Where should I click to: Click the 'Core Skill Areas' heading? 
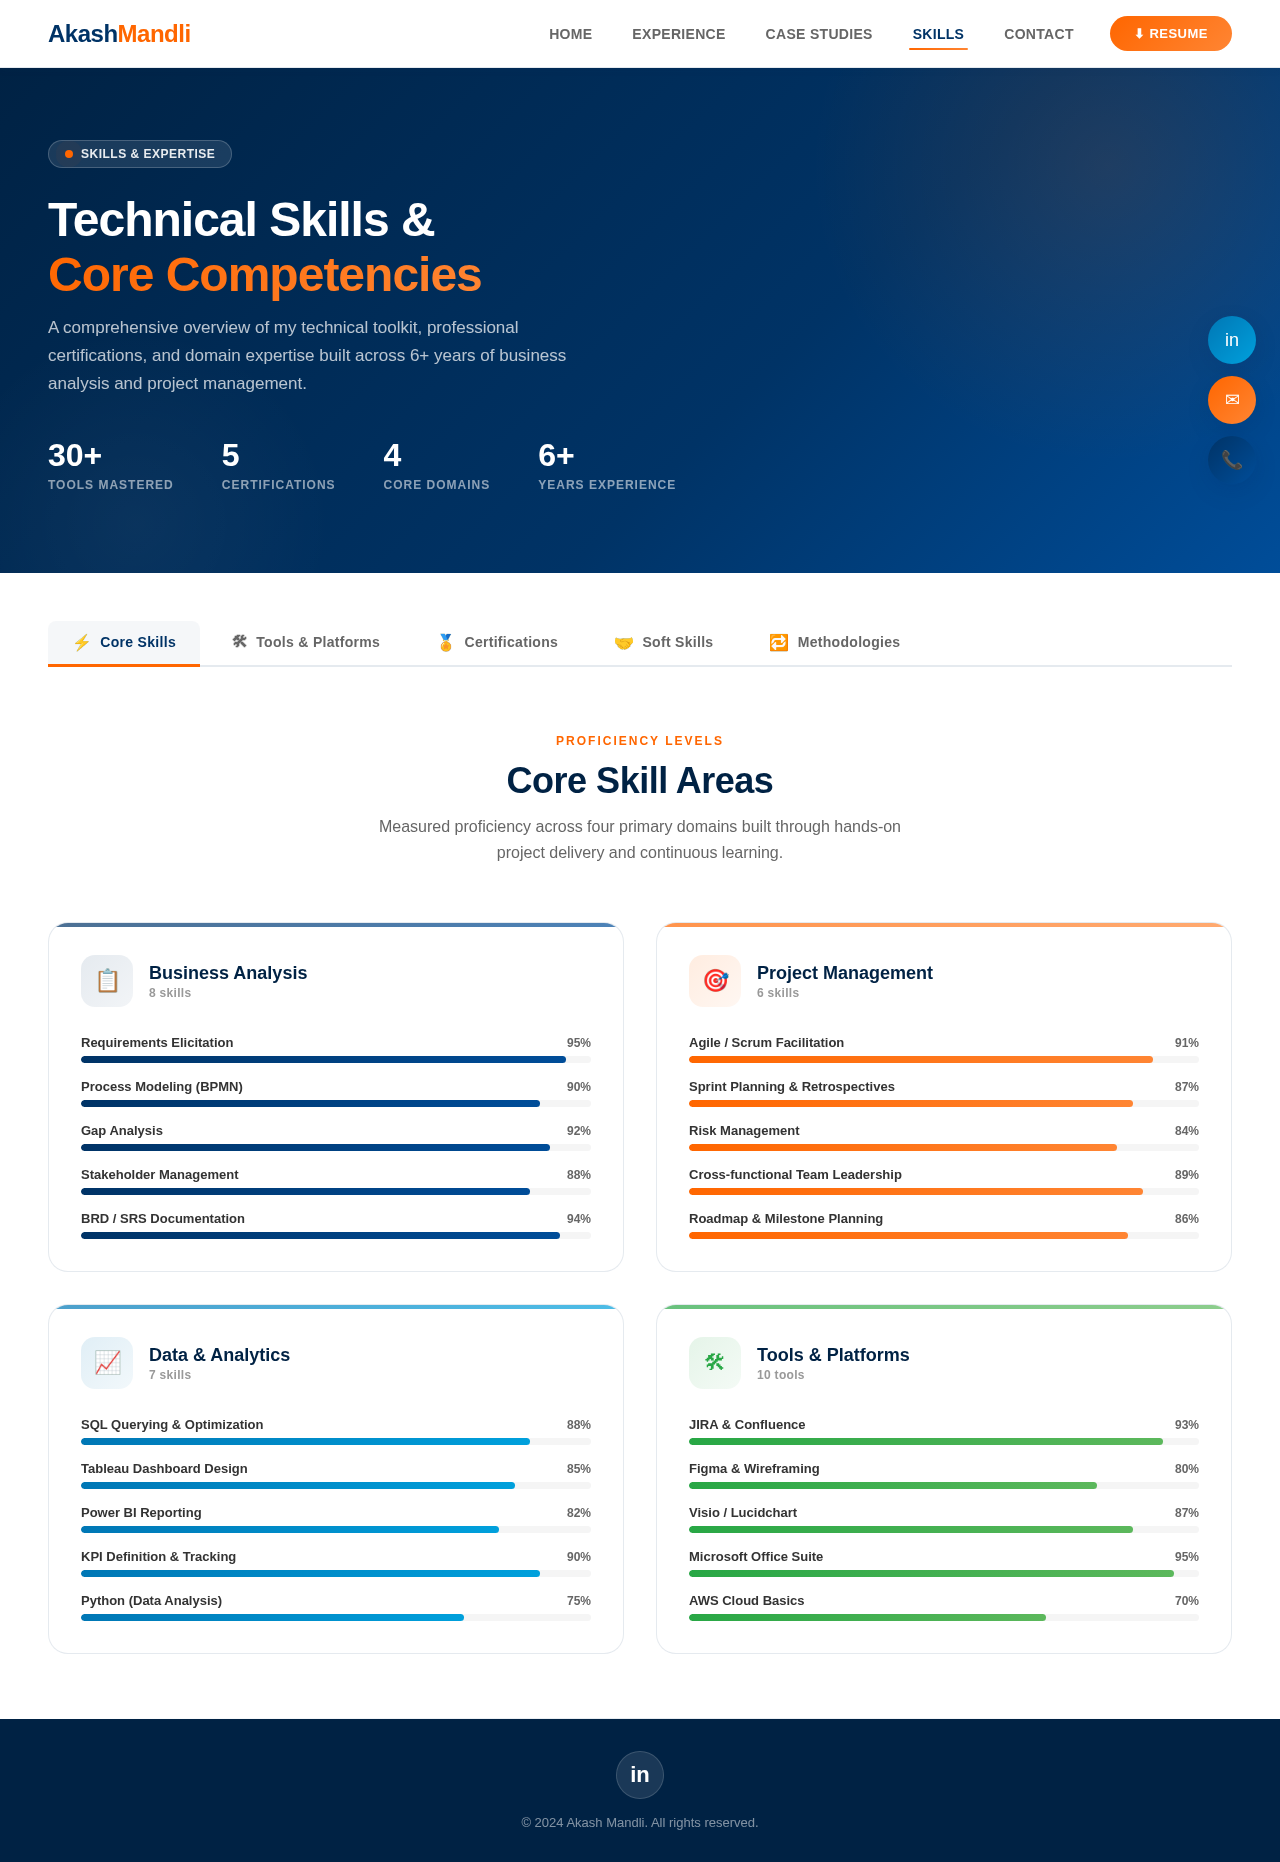pos(640,781)
